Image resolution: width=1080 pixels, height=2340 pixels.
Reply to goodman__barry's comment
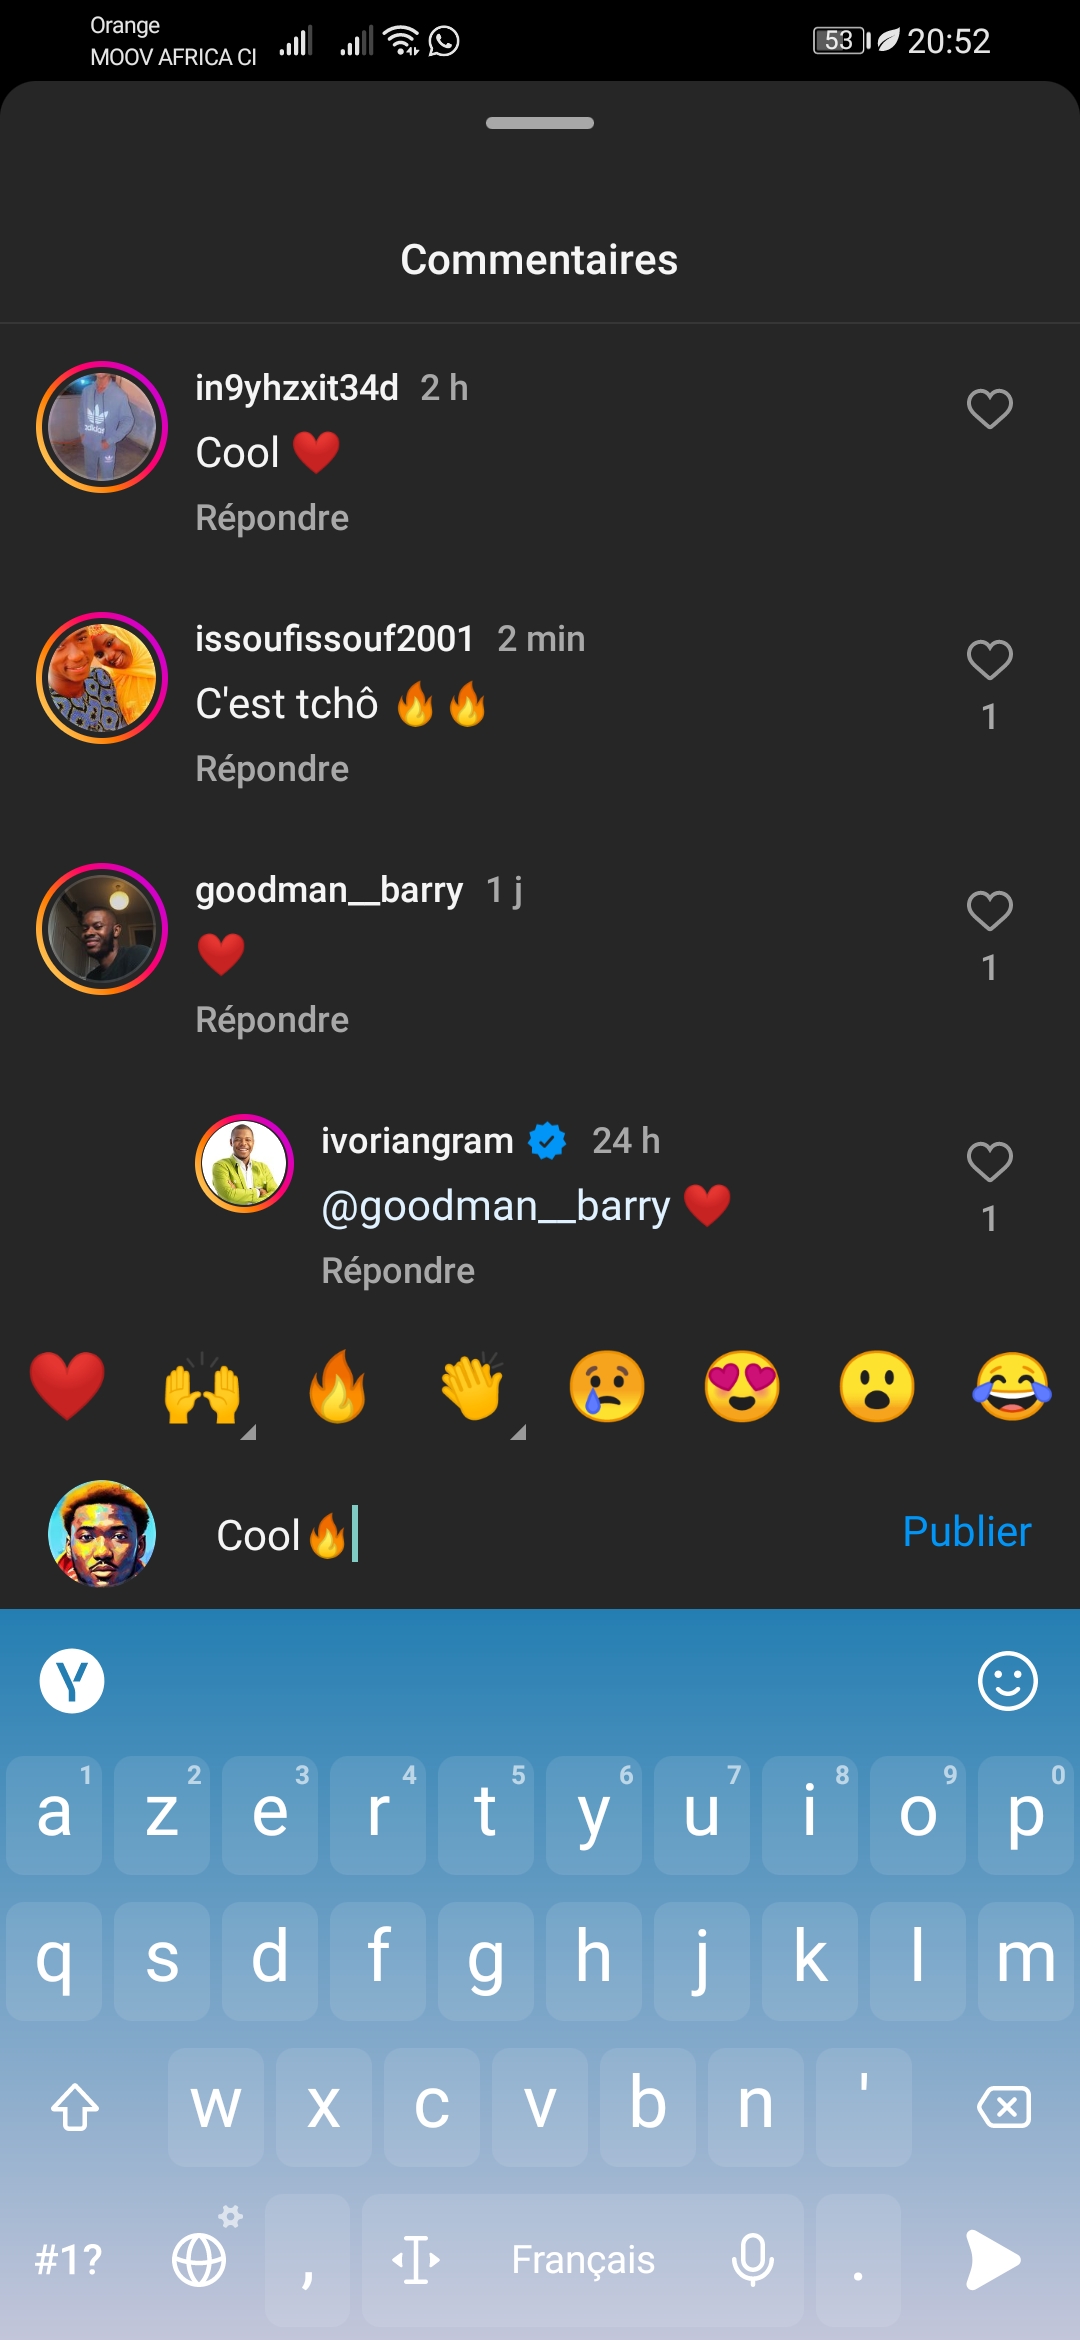coord(272,1020)
